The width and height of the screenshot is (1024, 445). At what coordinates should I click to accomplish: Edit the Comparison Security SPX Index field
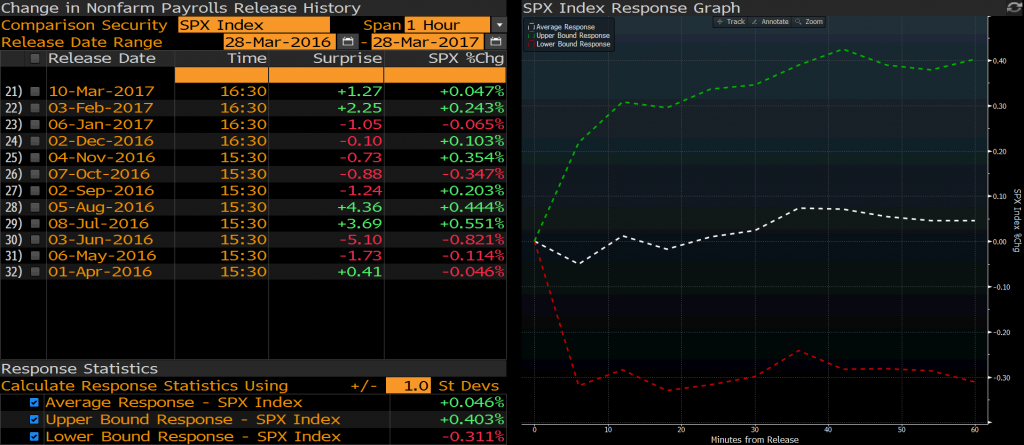point(253,25)
